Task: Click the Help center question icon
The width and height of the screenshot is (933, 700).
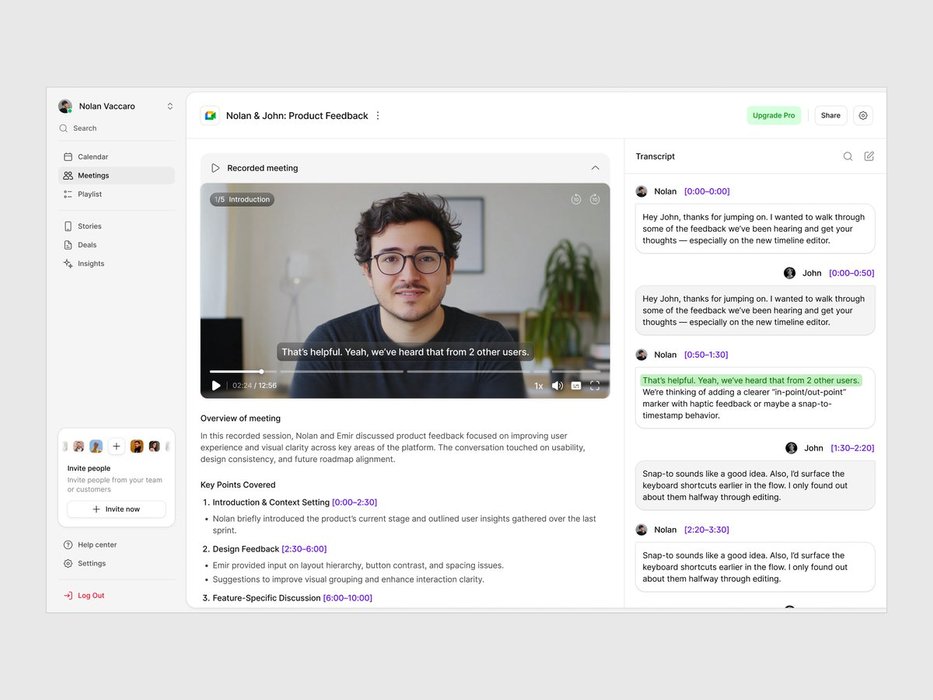Action: point(68,545)
